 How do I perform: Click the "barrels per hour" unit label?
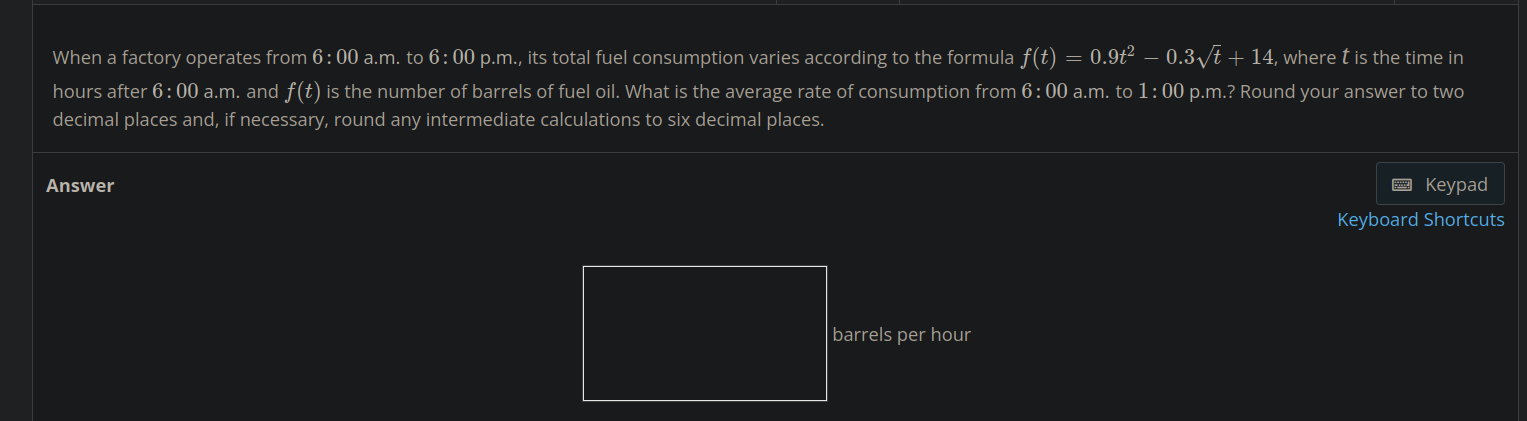901,335
